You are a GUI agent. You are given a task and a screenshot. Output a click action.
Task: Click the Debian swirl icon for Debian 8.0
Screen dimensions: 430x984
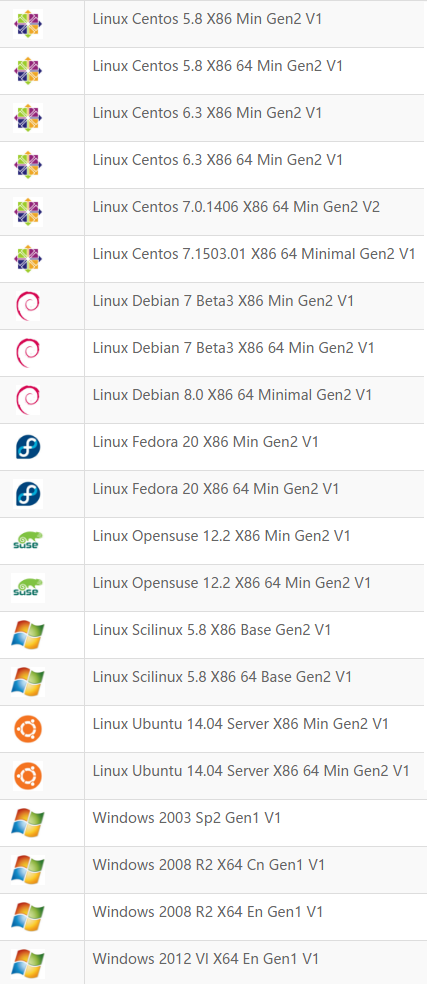click(x=28, y=400)
